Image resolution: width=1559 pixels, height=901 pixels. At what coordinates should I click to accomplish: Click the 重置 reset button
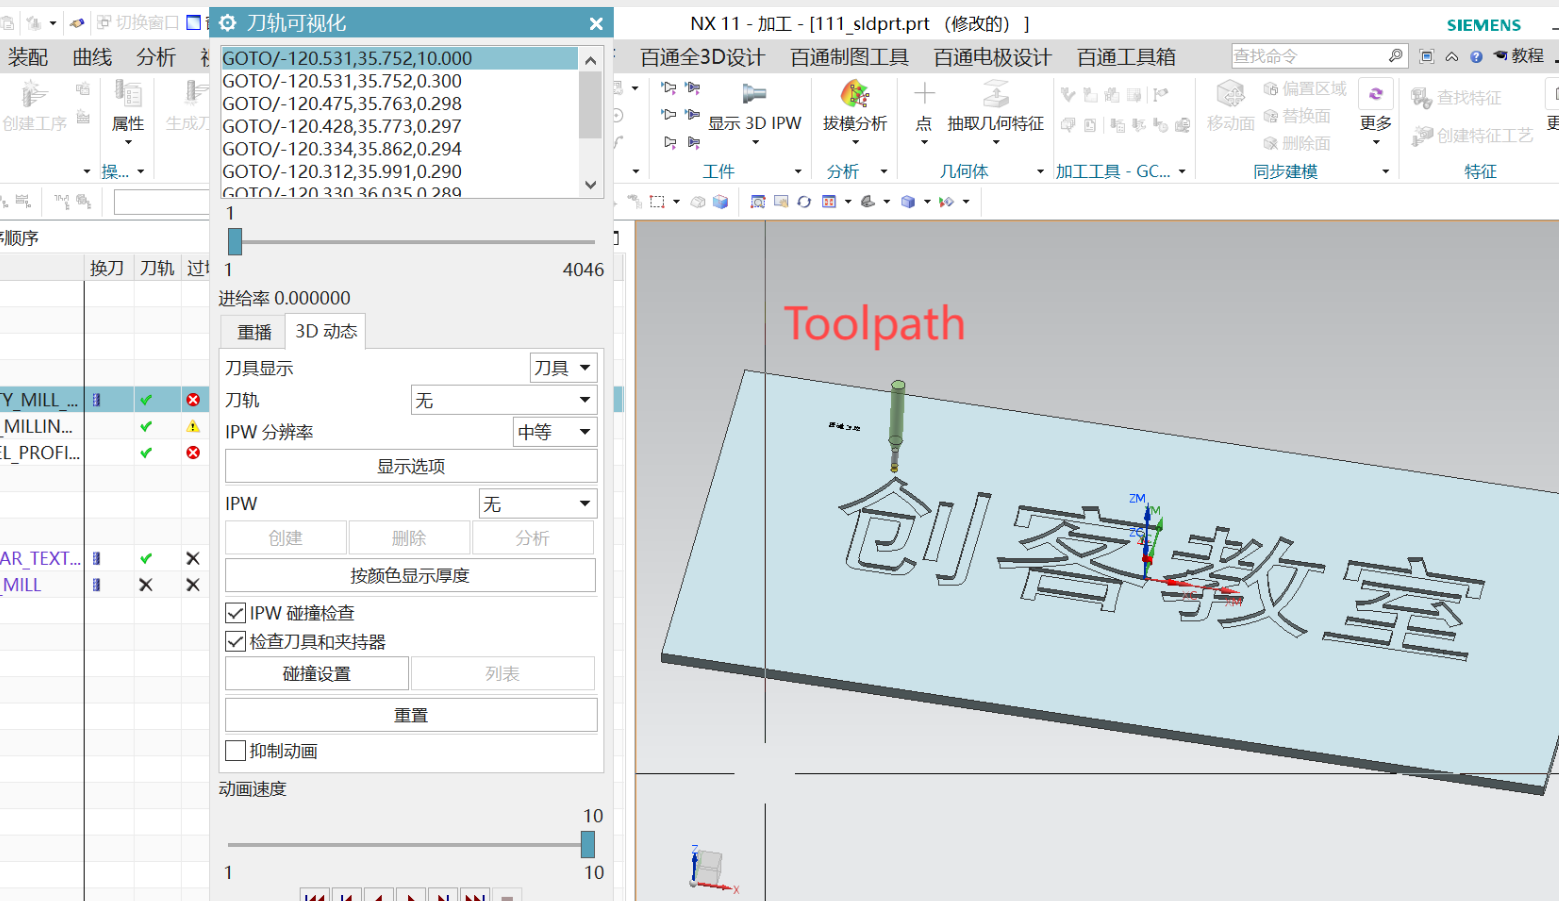pos(411,715)
